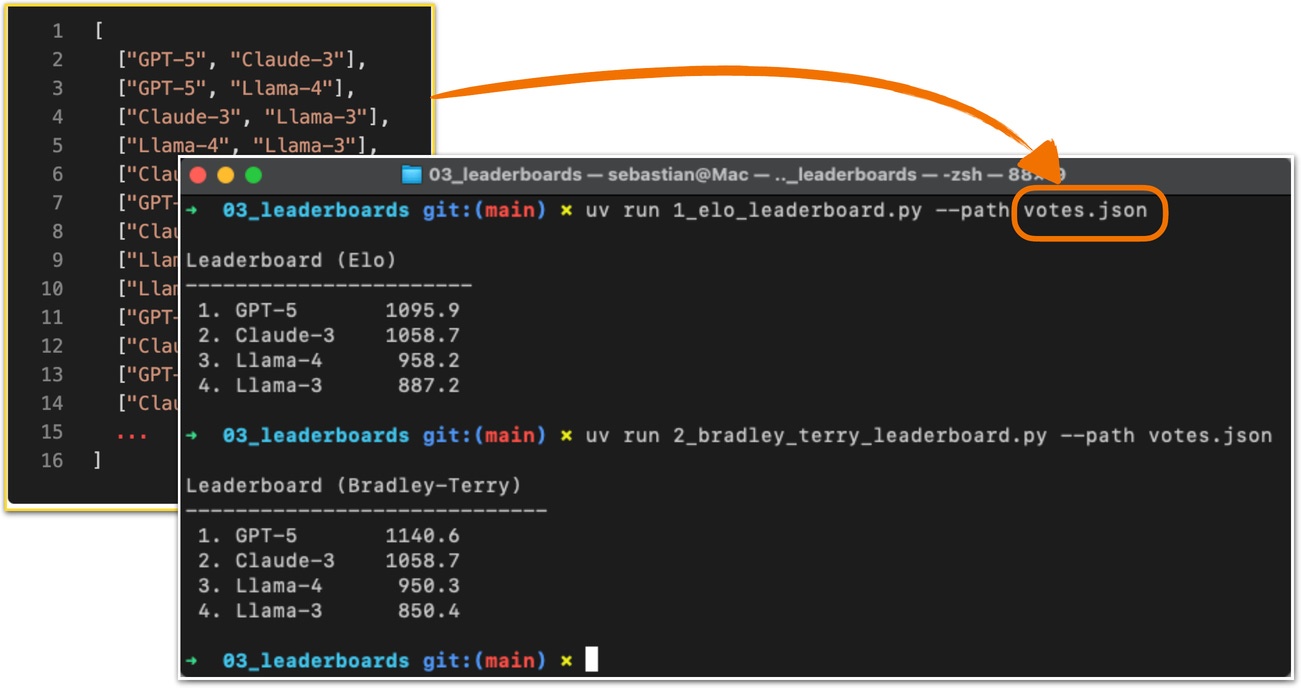Select the Elo leaderboard row for Claude-3
The width and height of the screenshot is (1301, 688).
pos(329,335)
